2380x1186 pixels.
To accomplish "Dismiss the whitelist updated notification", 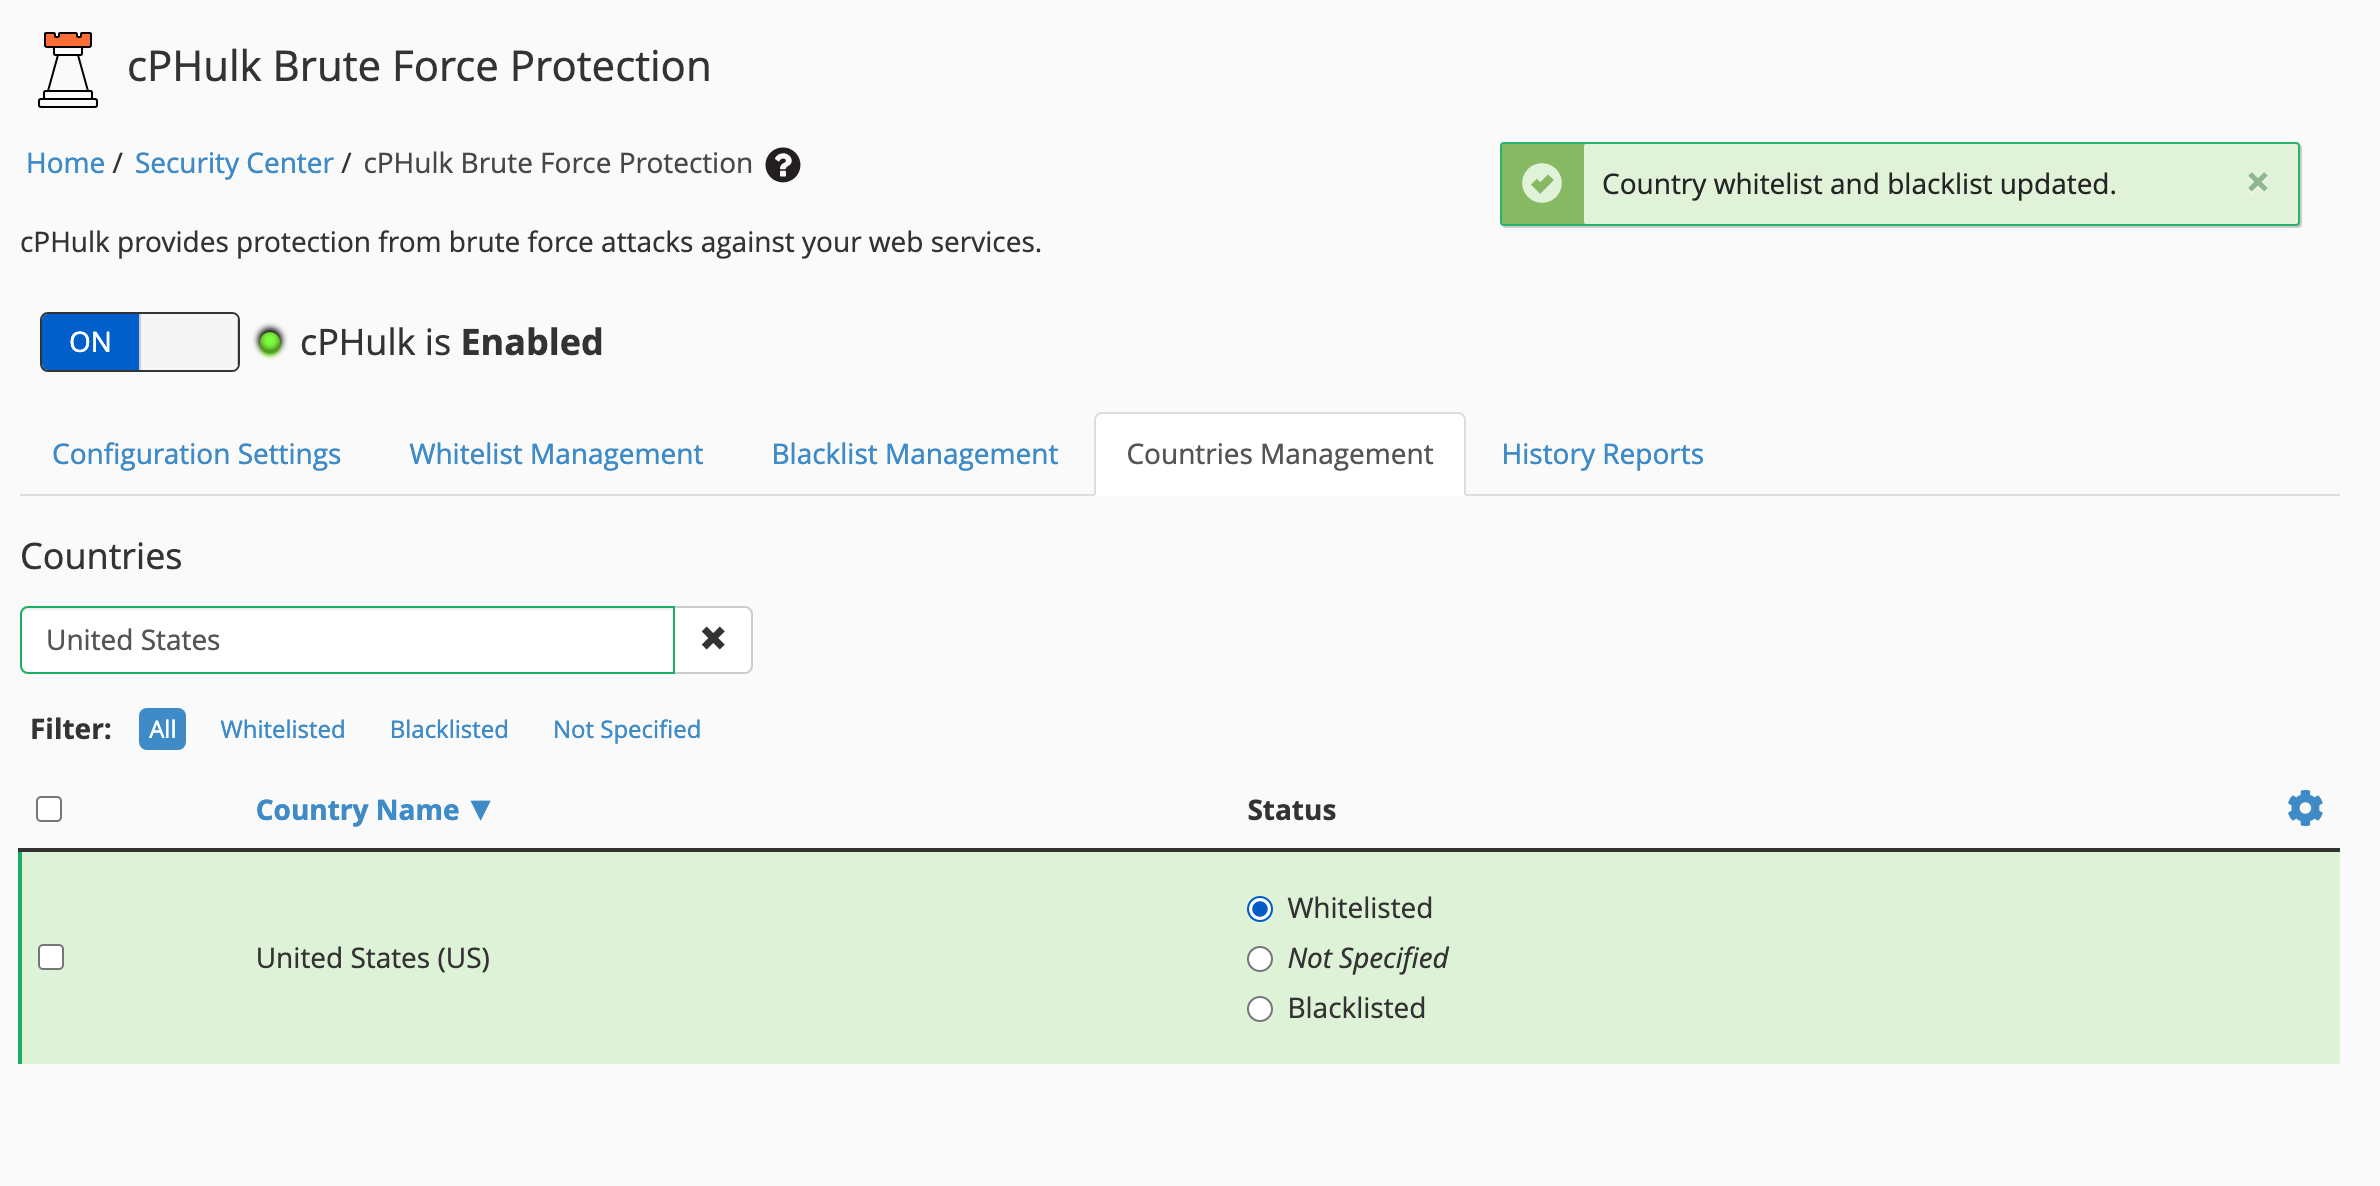I will pyautogui.click(x=2258, y=182).
